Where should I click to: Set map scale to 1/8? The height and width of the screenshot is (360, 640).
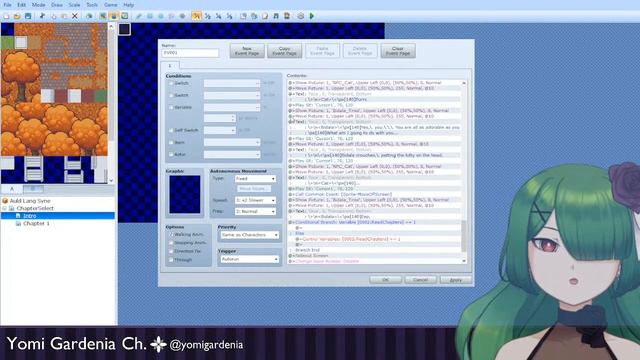229,16
